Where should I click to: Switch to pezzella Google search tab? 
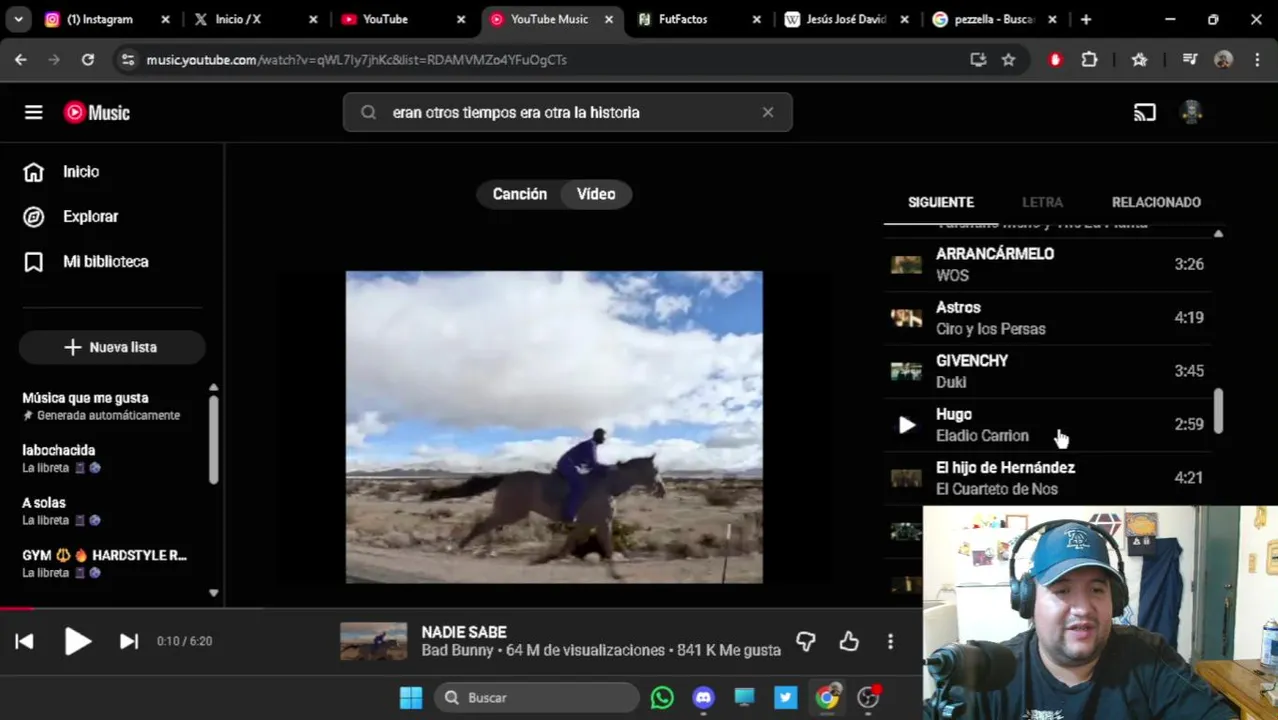(x=994, y=19)
